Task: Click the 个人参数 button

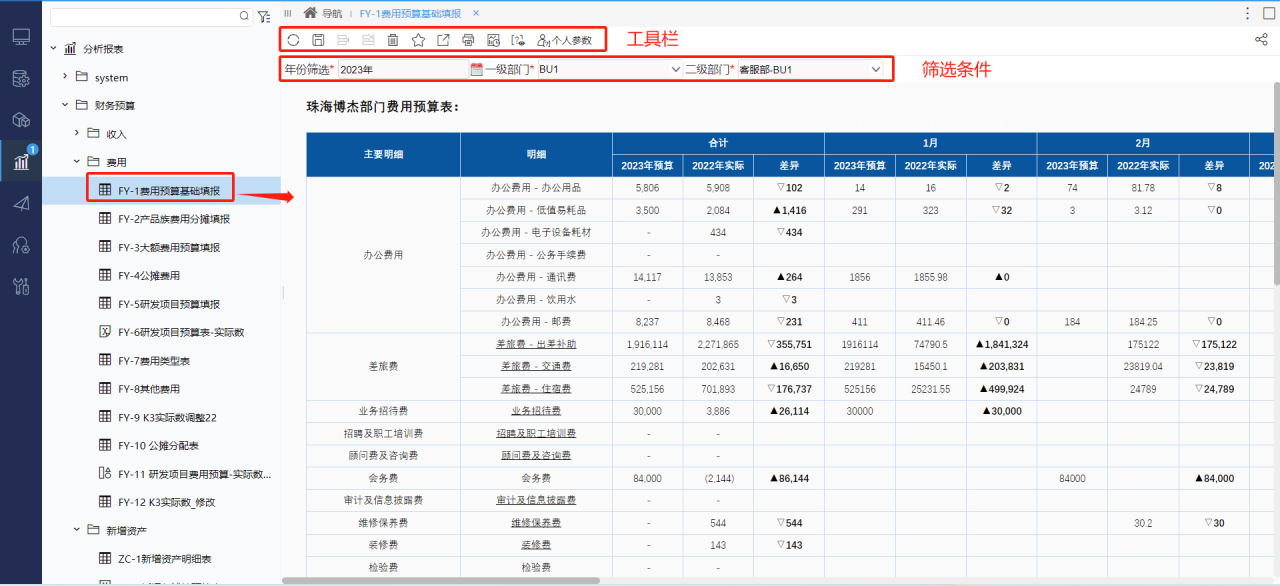Action: [x=565, y=41]
